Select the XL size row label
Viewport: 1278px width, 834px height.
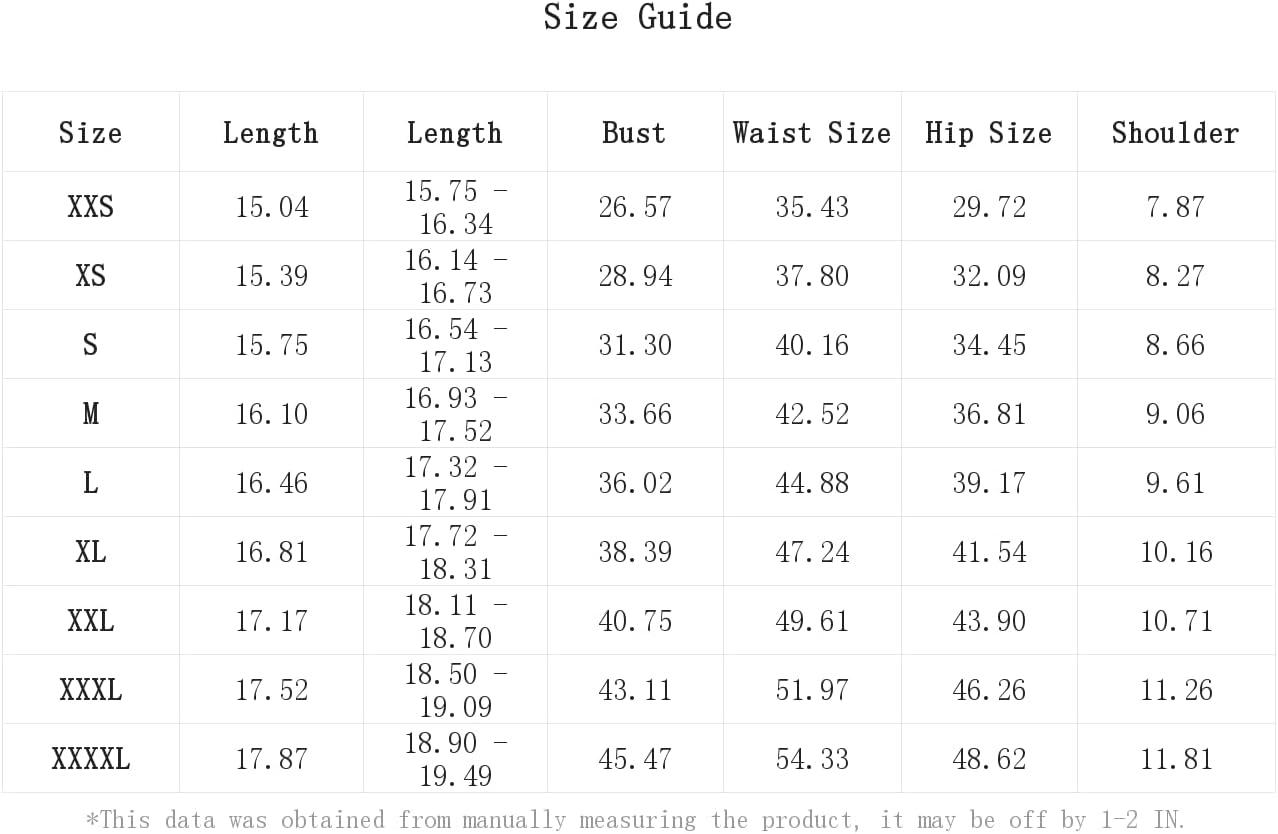(x=90, y=552)
